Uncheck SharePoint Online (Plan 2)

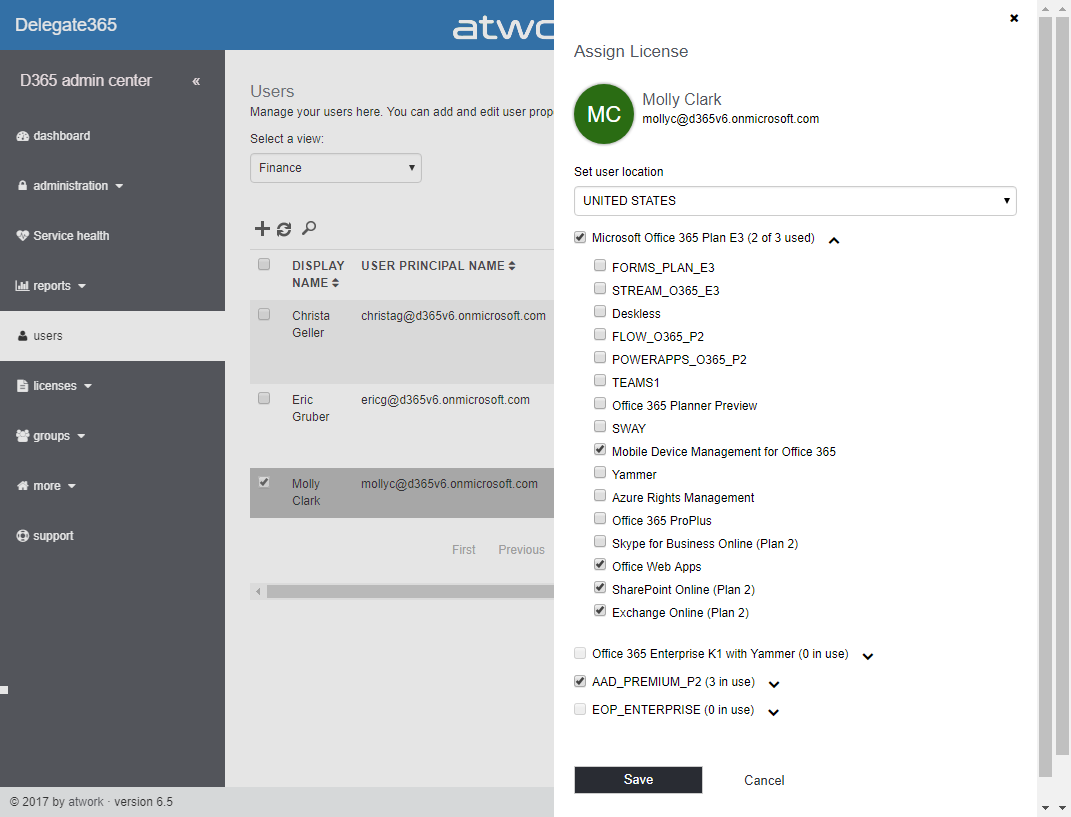(600, 587)
